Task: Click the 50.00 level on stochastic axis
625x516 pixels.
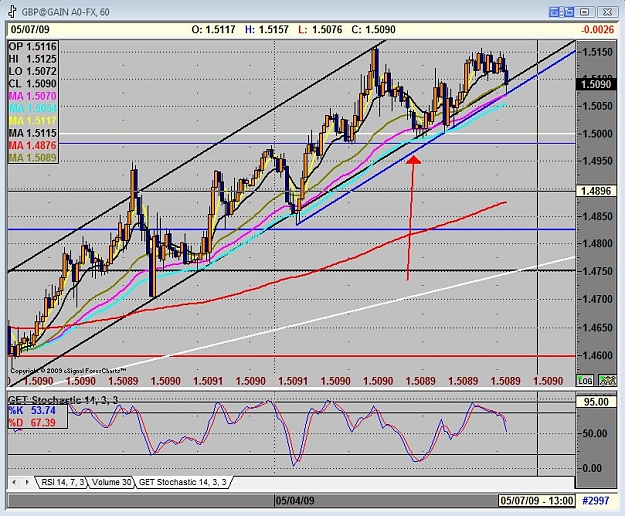Action: pos(594,433)
